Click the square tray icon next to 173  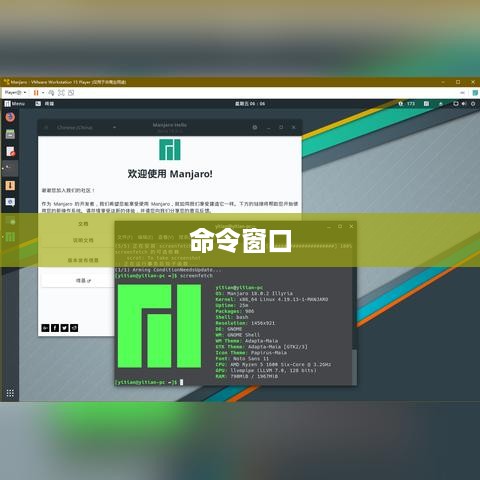tap(426, 104)
